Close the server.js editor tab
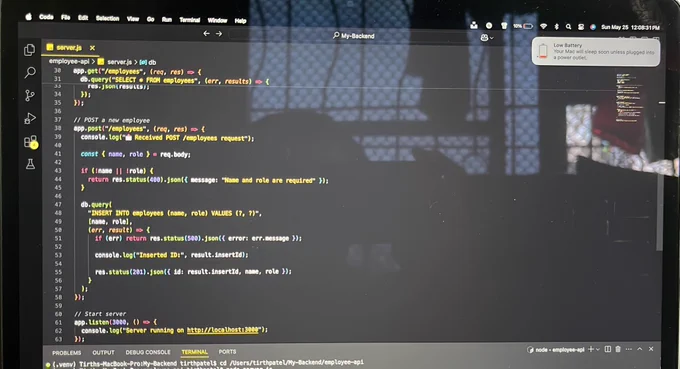The height and width of the screenshot is (369, 680). coord(92,48)
